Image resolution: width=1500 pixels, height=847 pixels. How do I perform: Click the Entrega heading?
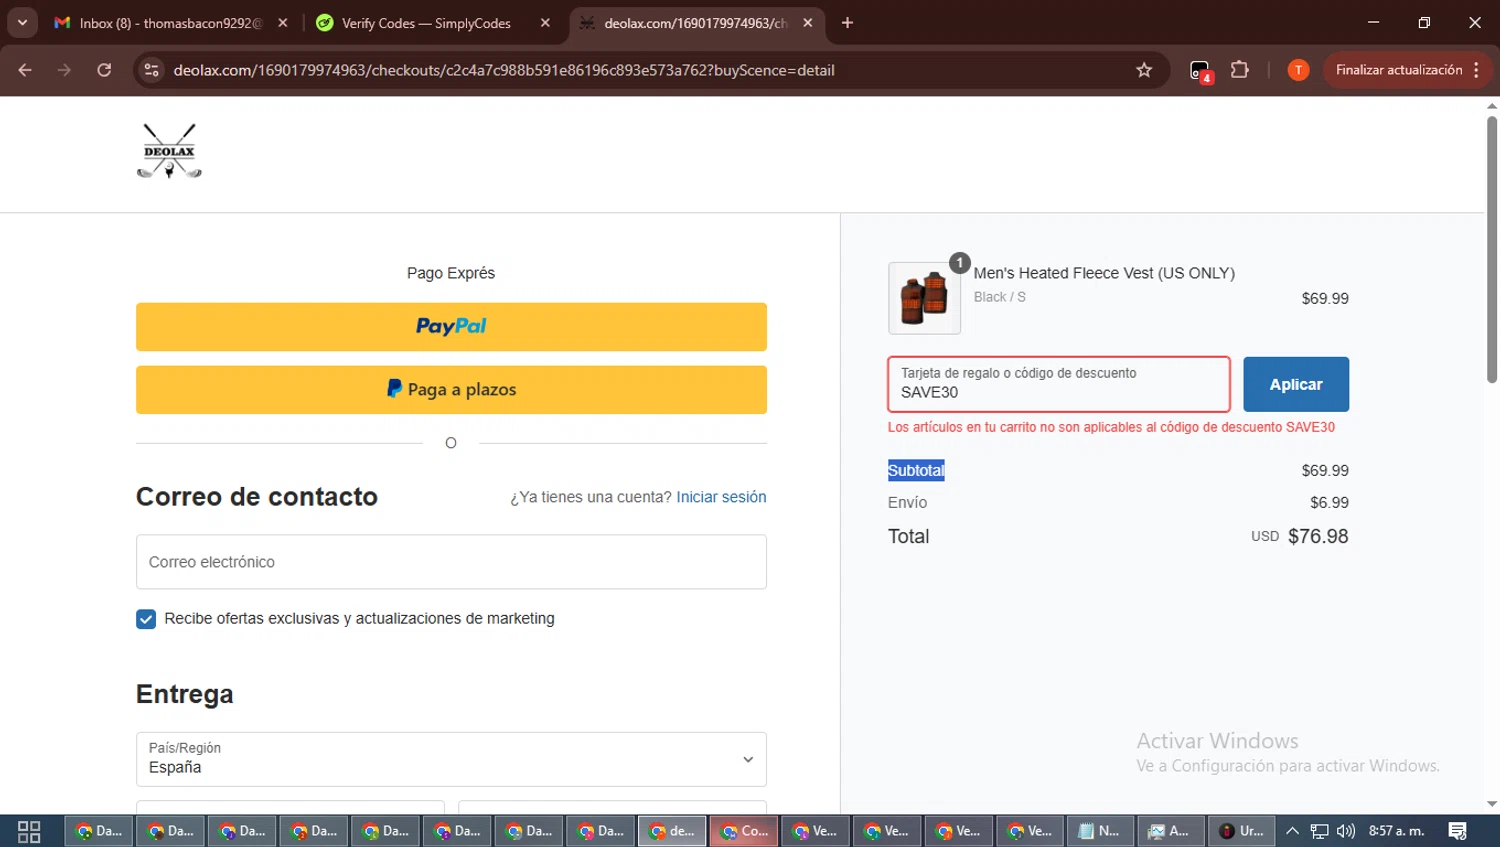185,694
